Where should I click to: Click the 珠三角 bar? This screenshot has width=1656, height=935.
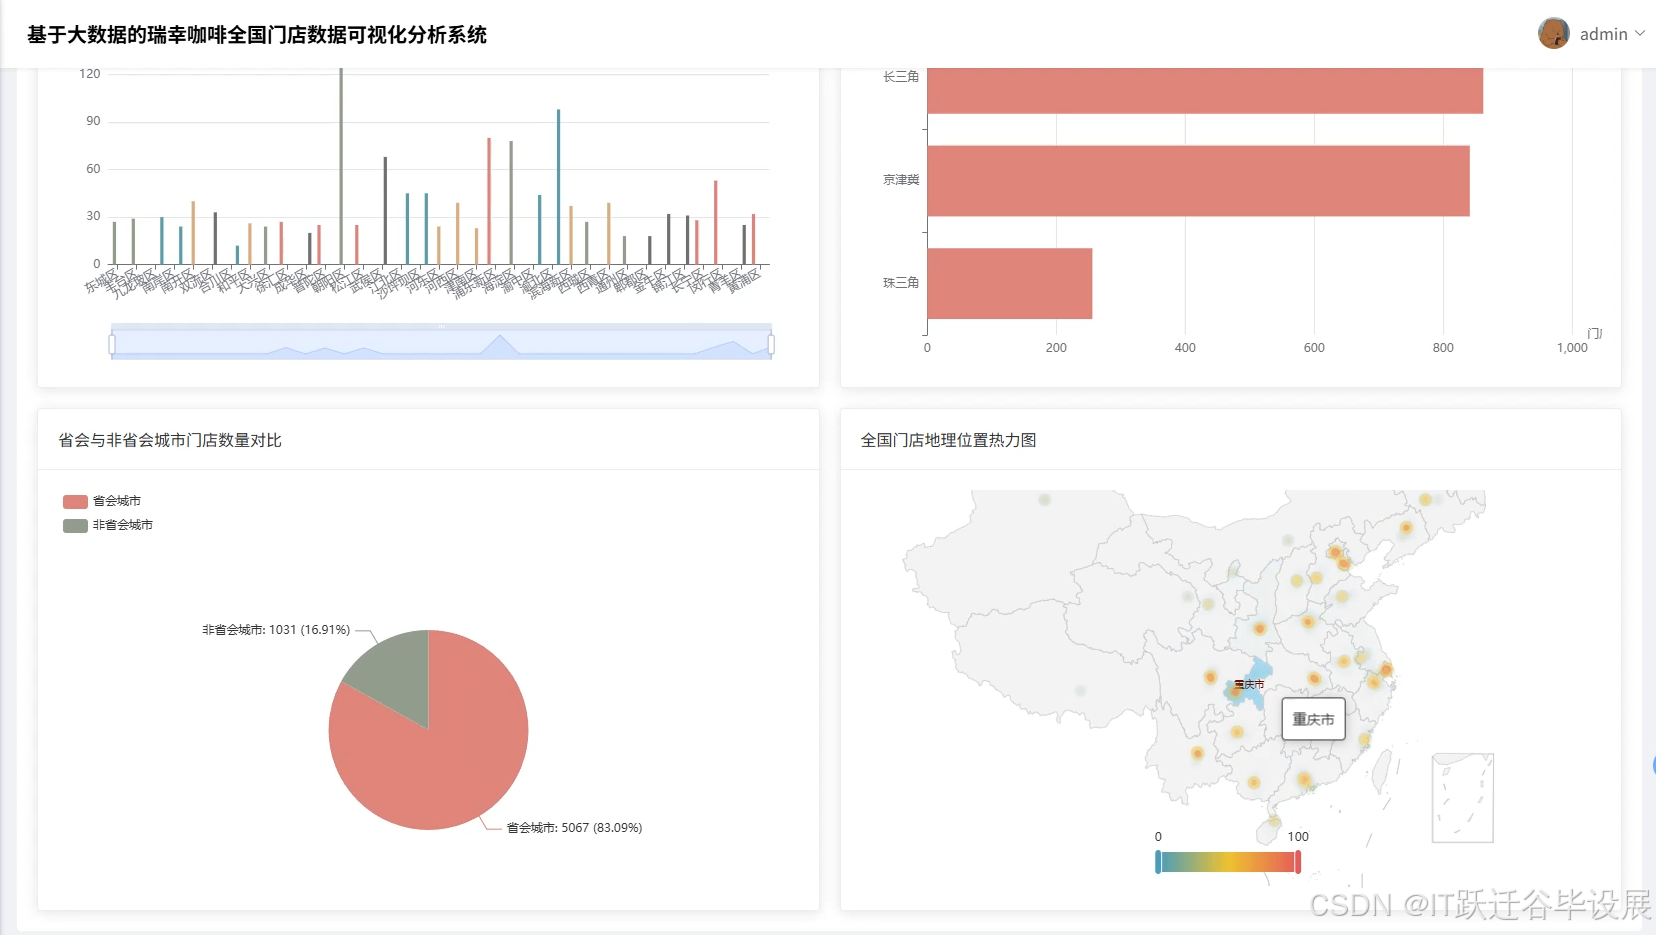point(1010,284)
